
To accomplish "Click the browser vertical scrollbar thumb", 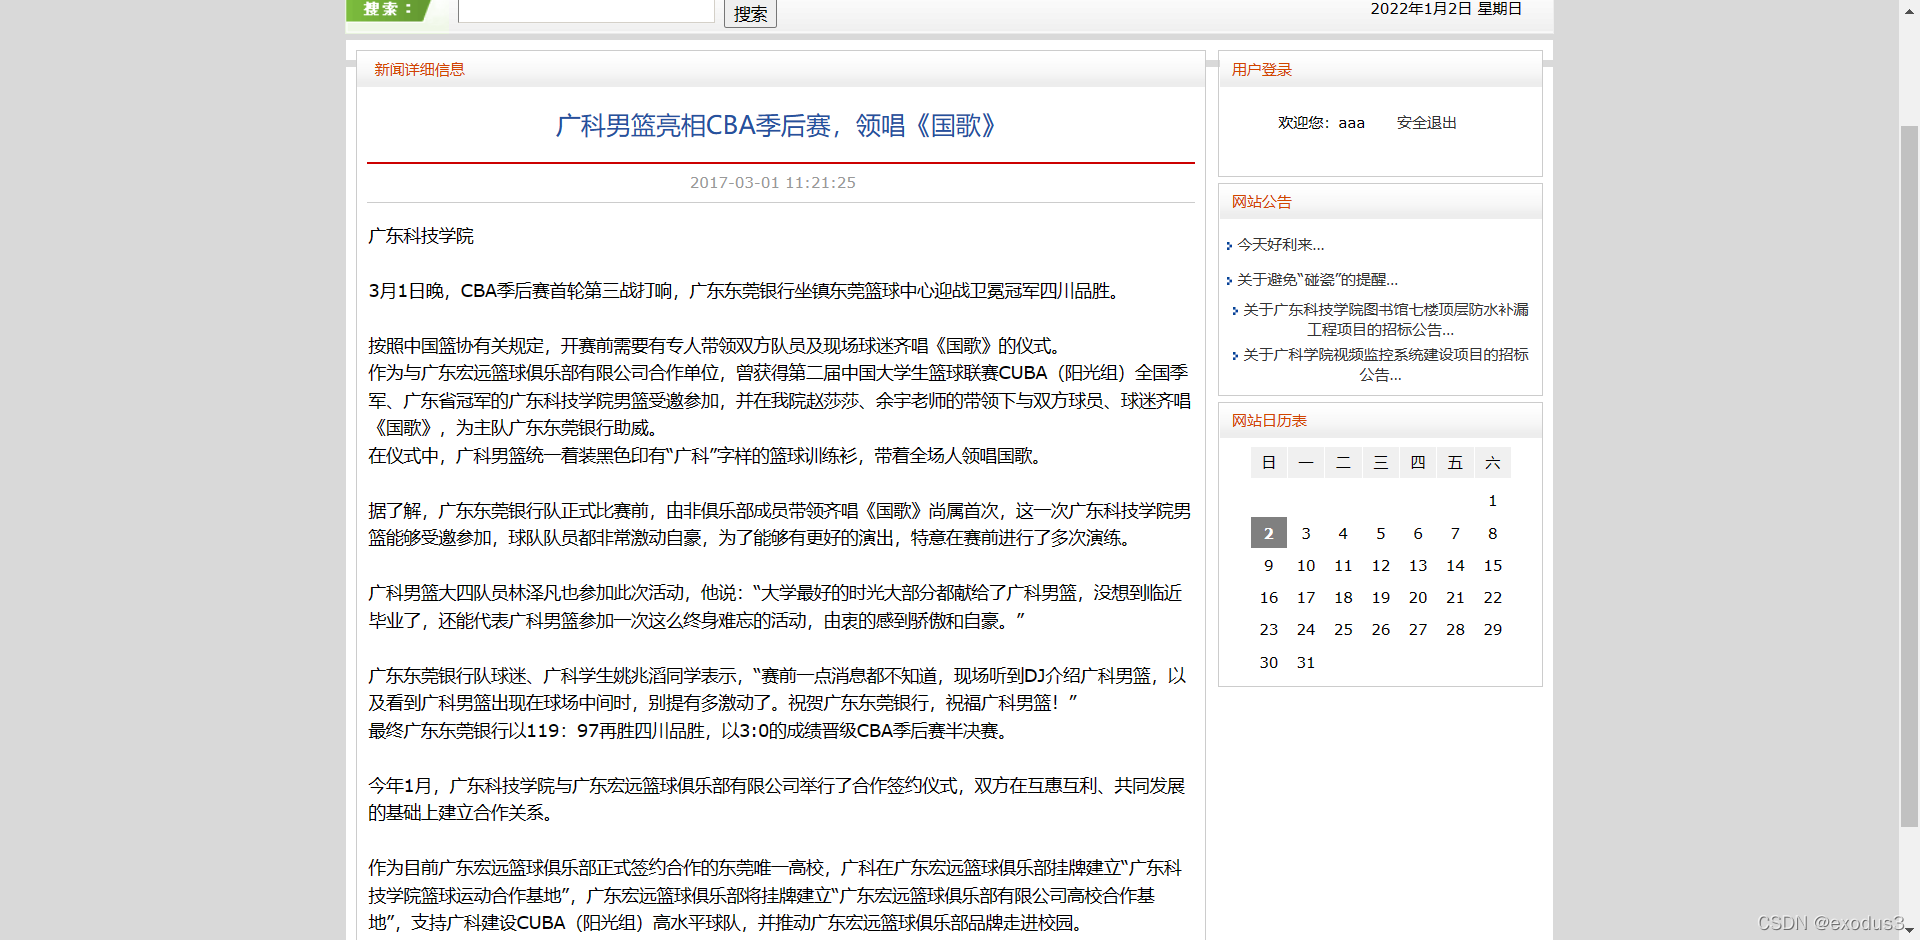I will click(x=1909, y=474).
